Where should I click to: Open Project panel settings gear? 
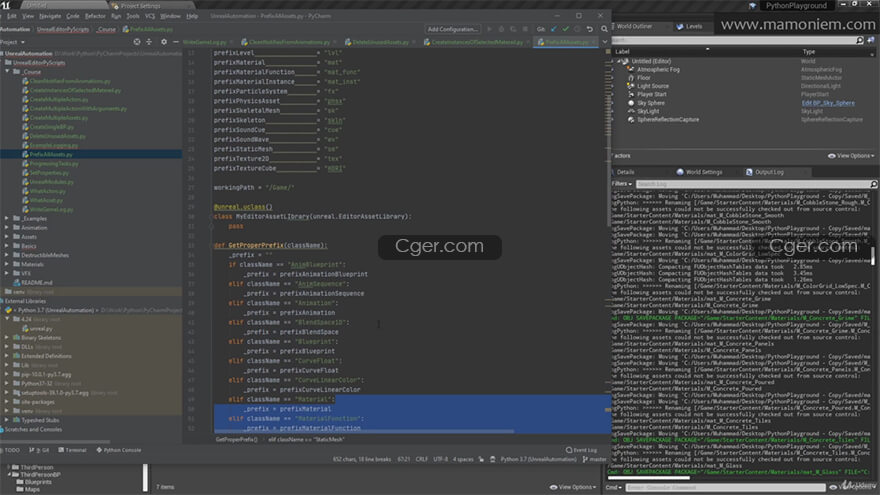(x=164, y=42)
